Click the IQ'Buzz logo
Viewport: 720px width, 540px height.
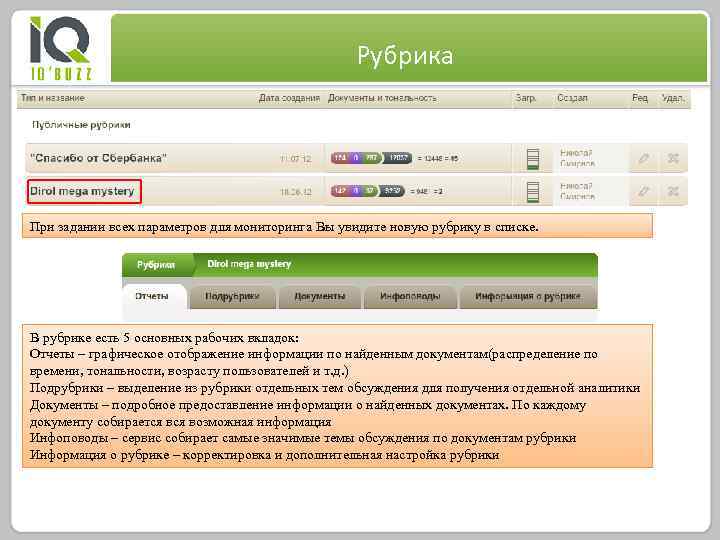(61, 48)
